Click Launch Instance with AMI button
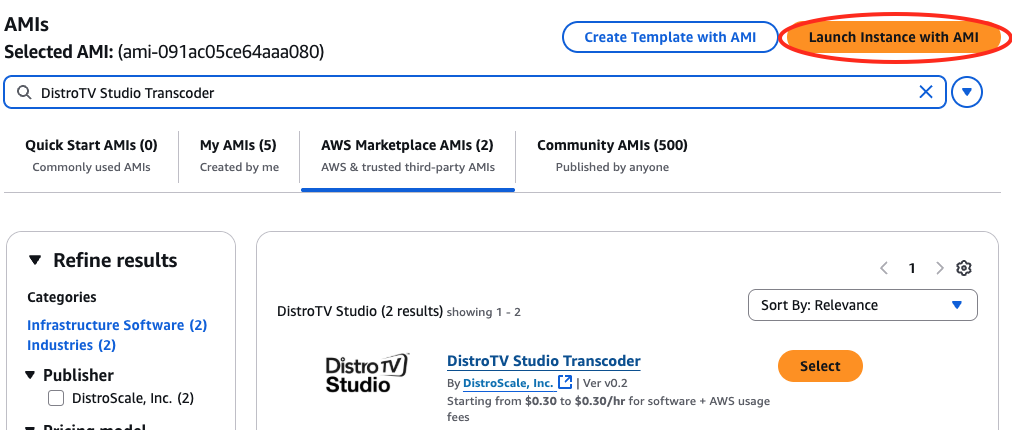This screenshot has height=430, width=1012. click(893, 37)
